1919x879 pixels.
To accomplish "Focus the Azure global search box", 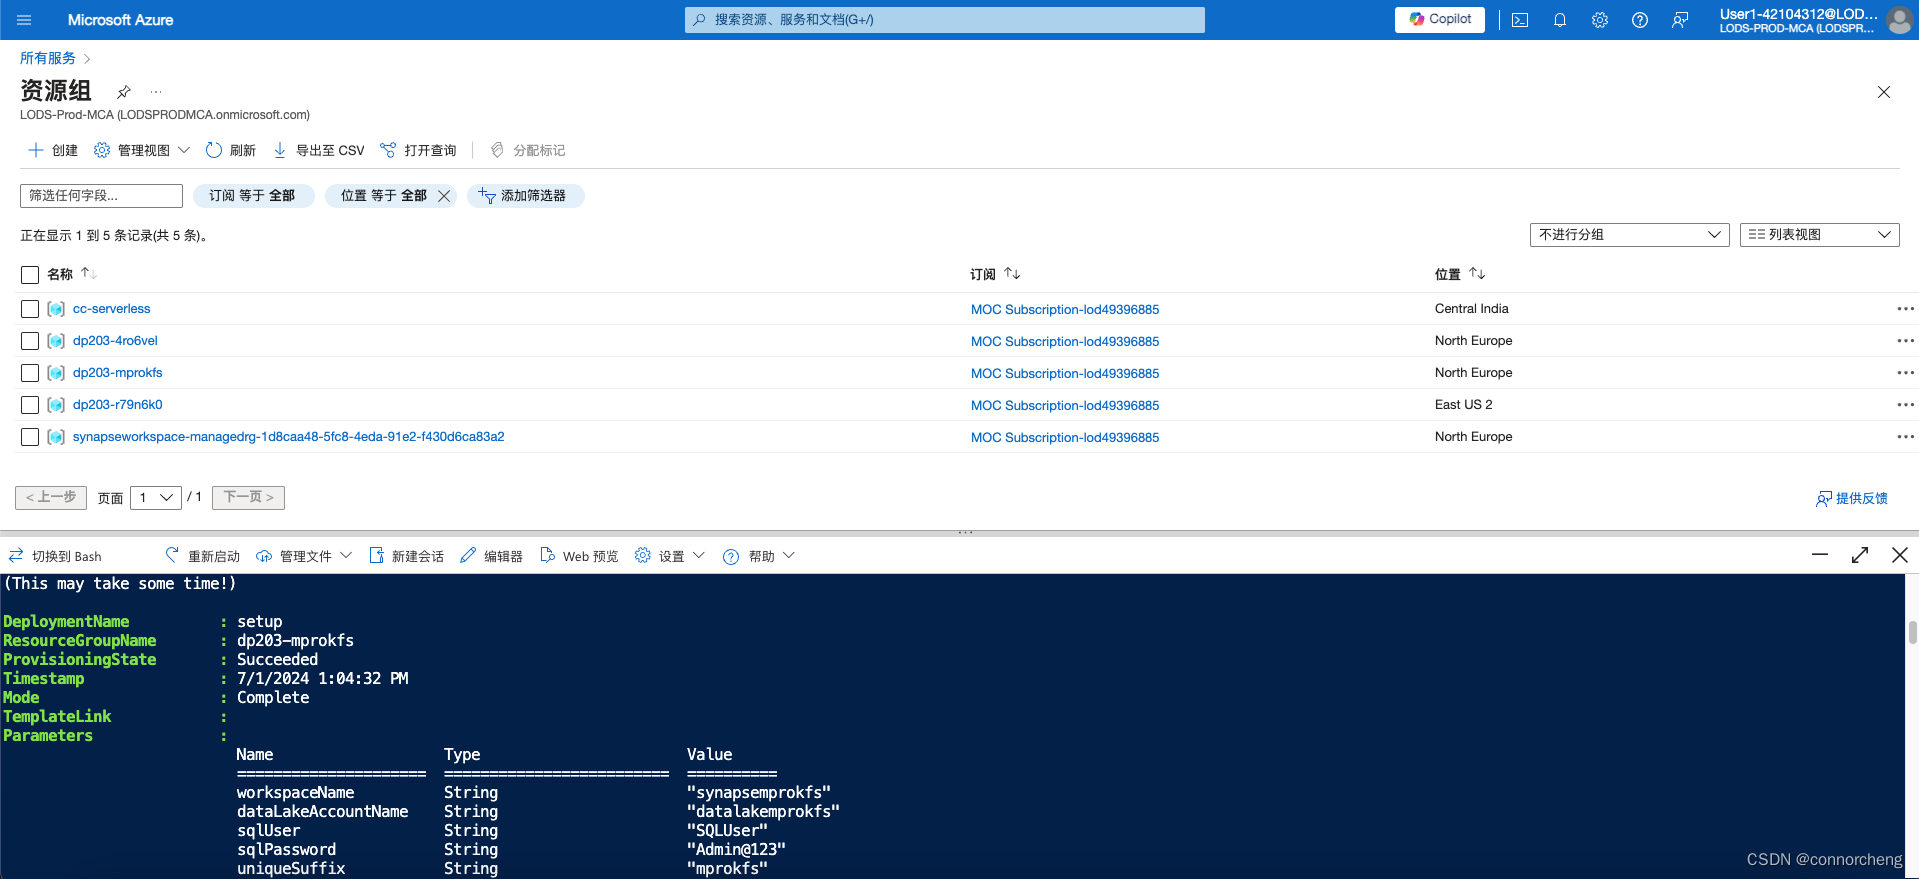I will click(945, 20).
